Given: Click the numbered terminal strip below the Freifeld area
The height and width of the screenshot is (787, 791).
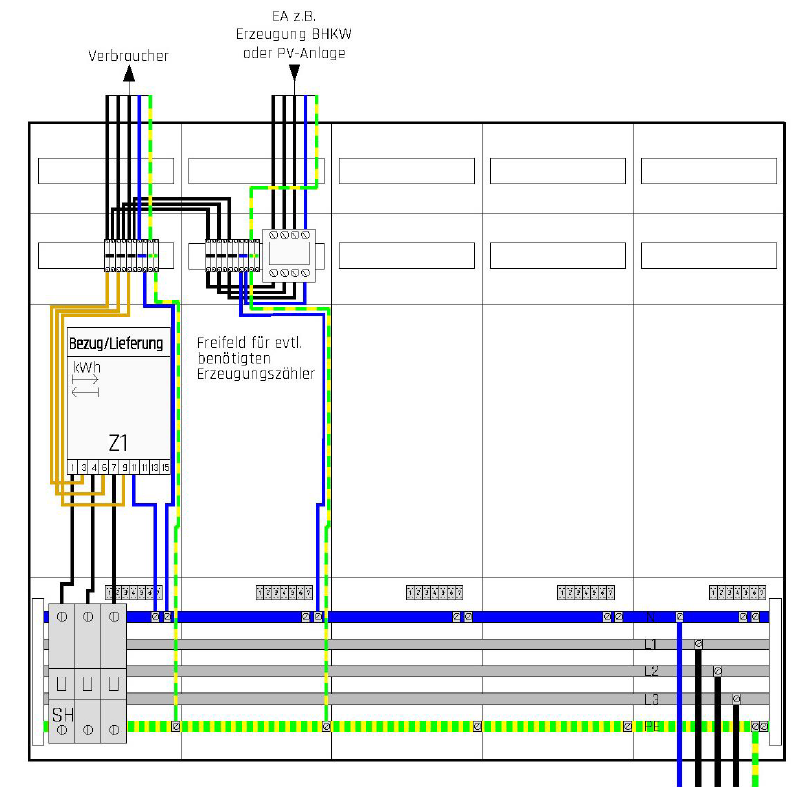Looking at the screenshot, I should pos(285,592).
